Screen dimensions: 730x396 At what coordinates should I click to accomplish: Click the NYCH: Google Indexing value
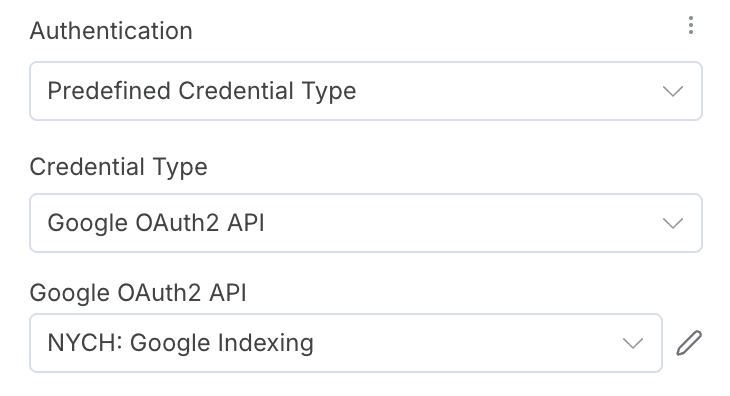(181, 343)
